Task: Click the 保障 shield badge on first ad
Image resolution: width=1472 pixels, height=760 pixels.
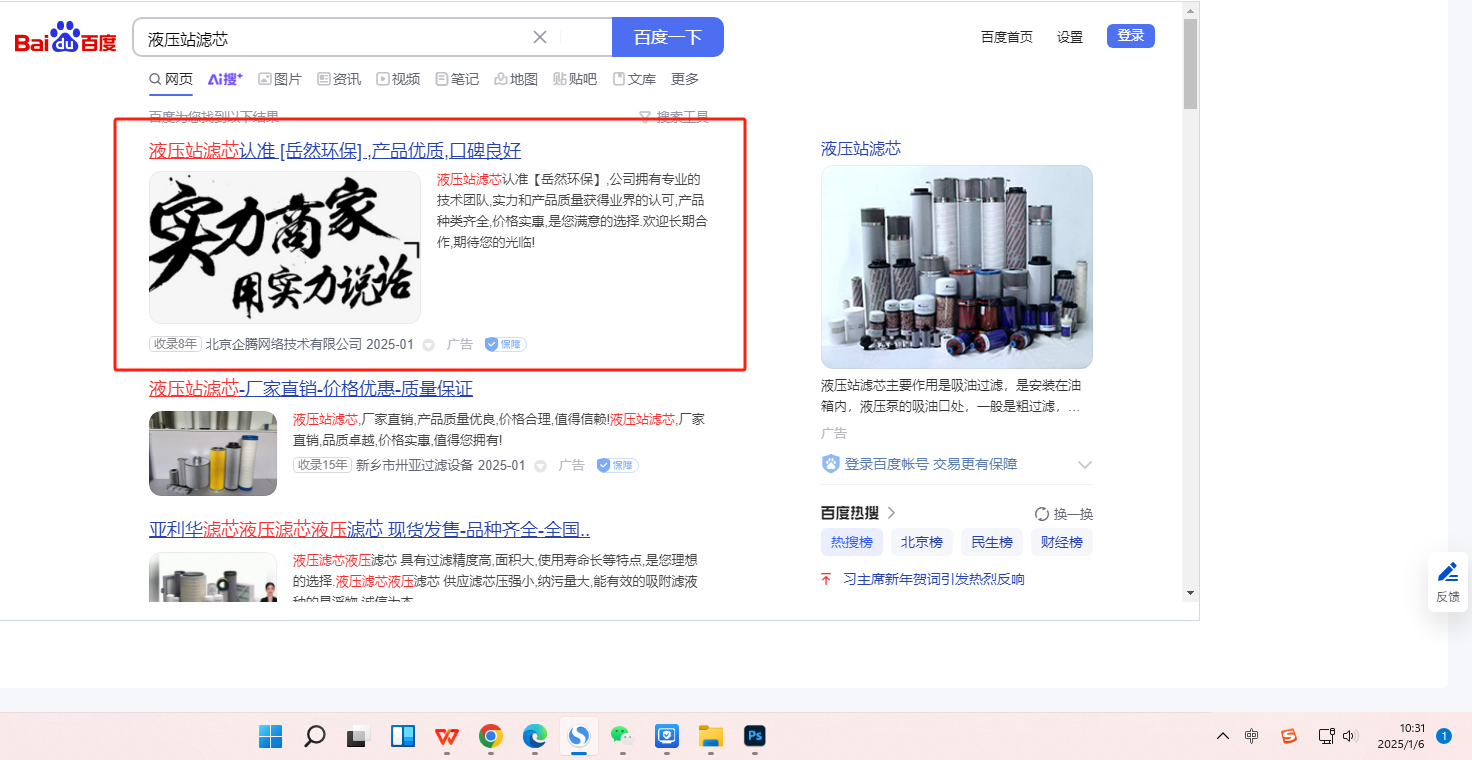Action: (x=505, y=344)
